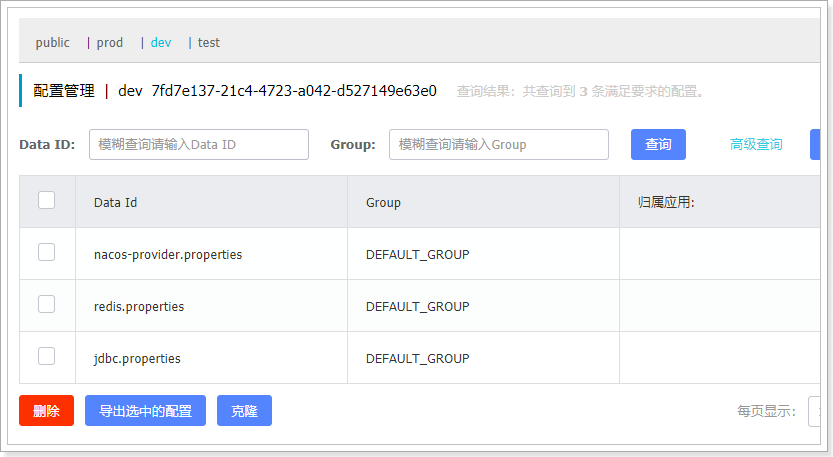Image resolution: width=833 pixels, height=457 pixels.
Task: Open the prod namespace tab
Action: [x=110, y=43]
